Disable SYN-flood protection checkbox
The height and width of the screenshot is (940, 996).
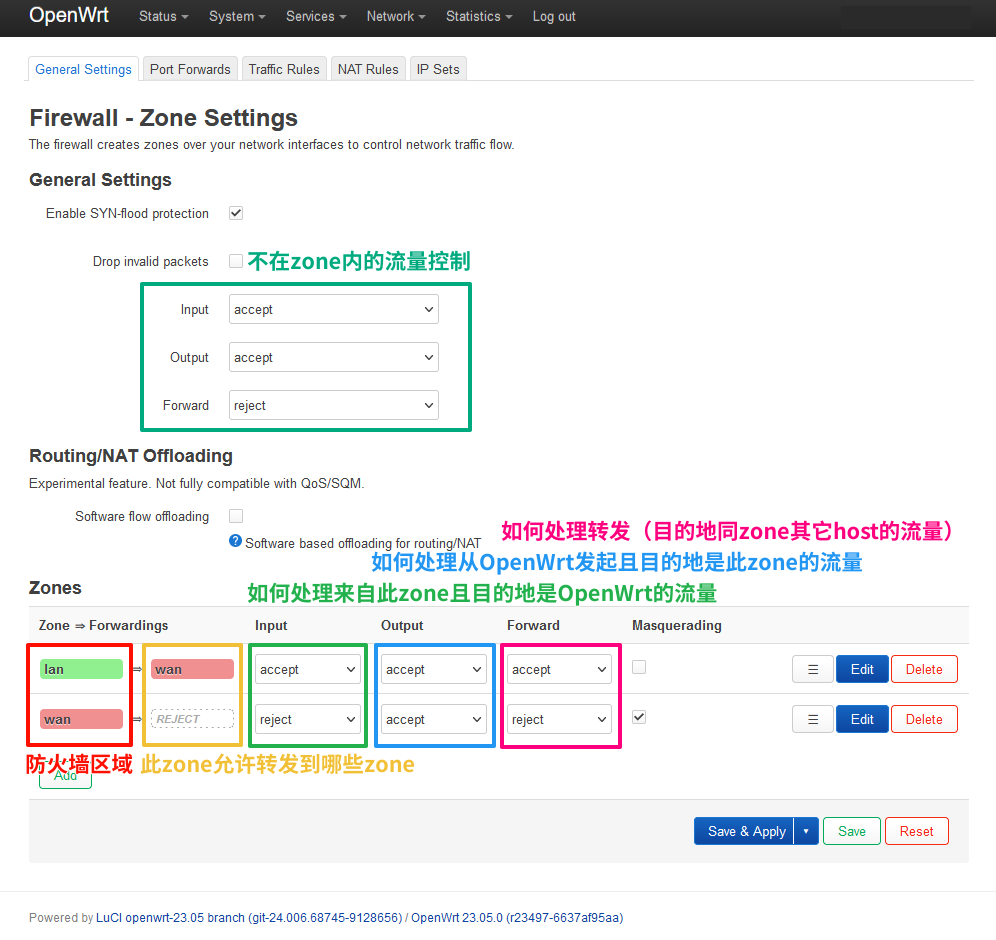pos(236,213)
